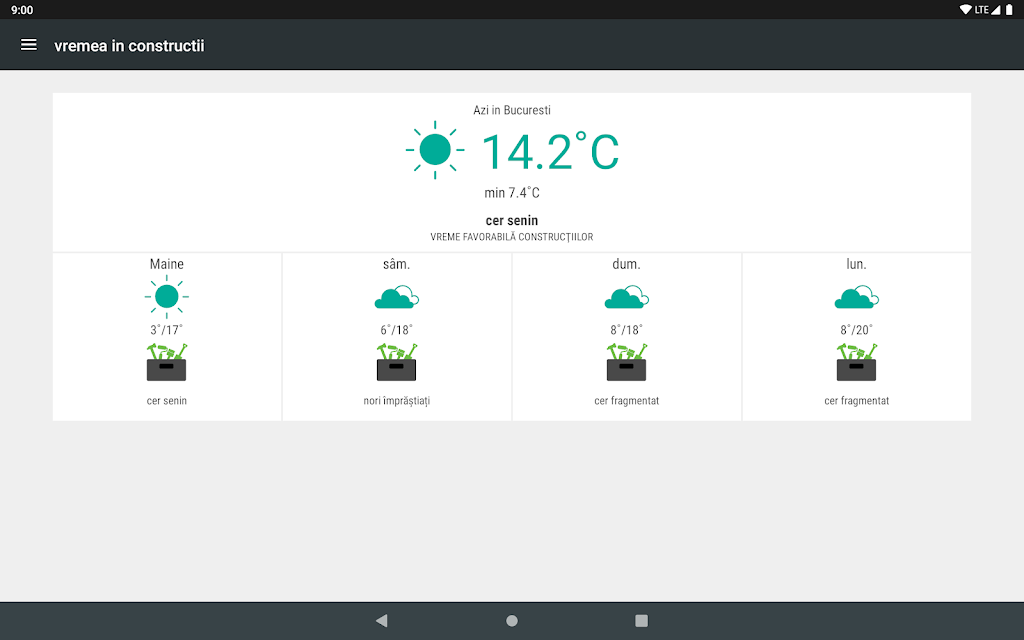
Task: Tap the 8°/18° temperature range
Action: click(626, 330)
